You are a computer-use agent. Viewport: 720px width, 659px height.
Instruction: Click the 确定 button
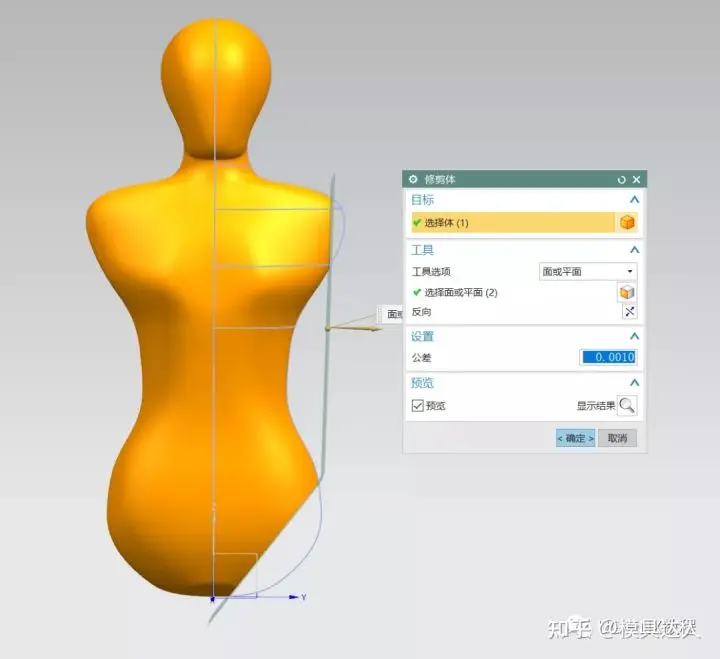575,438
